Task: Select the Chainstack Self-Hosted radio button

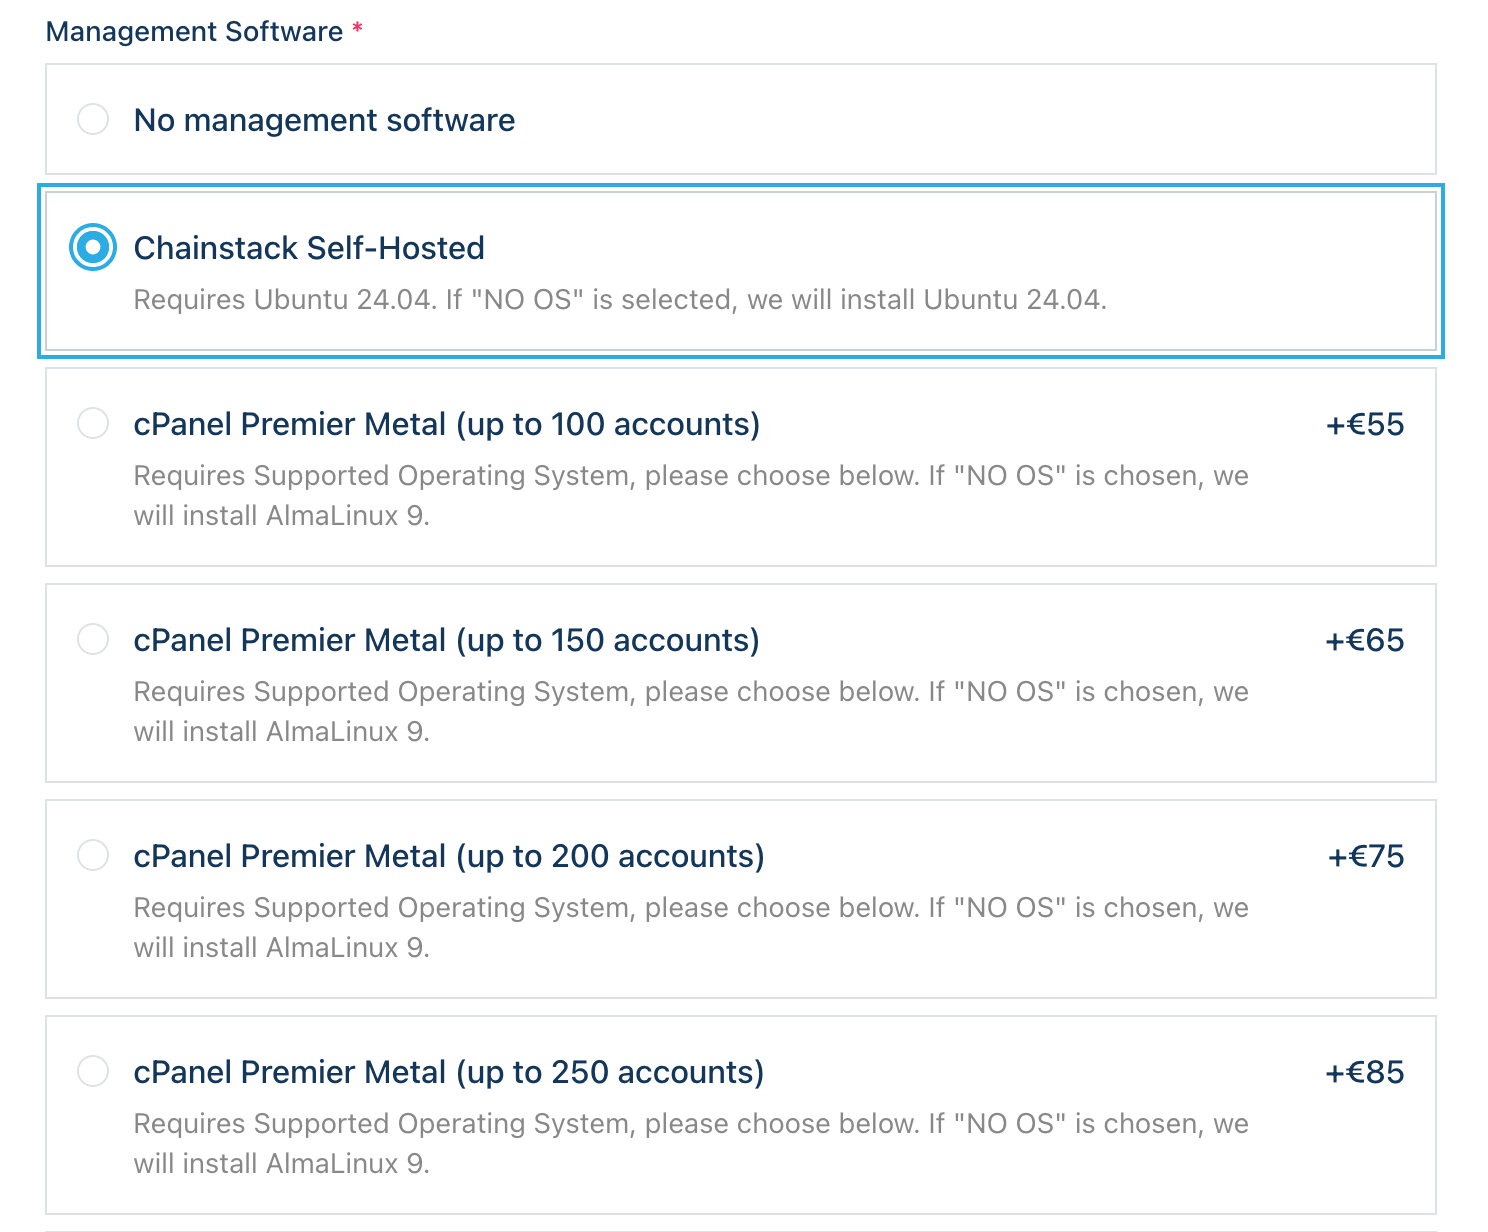Action: 93,247
